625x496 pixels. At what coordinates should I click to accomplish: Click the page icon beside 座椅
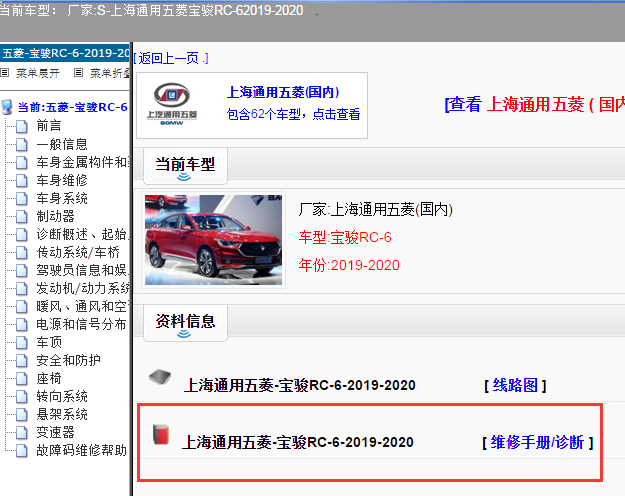click(22, 378)
